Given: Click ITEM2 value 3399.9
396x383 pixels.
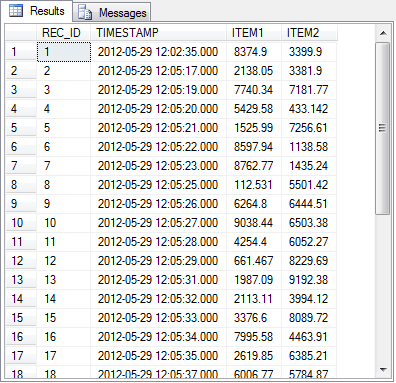Looking at the screenshot, I should tap(305, 52).
